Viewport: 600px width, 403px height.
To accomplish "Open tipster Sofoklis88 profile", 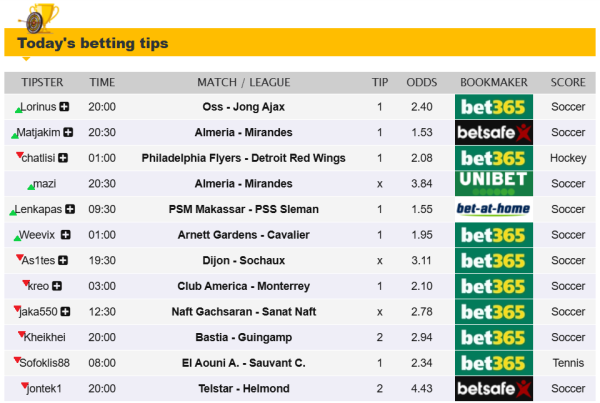I will coord(44,363).
